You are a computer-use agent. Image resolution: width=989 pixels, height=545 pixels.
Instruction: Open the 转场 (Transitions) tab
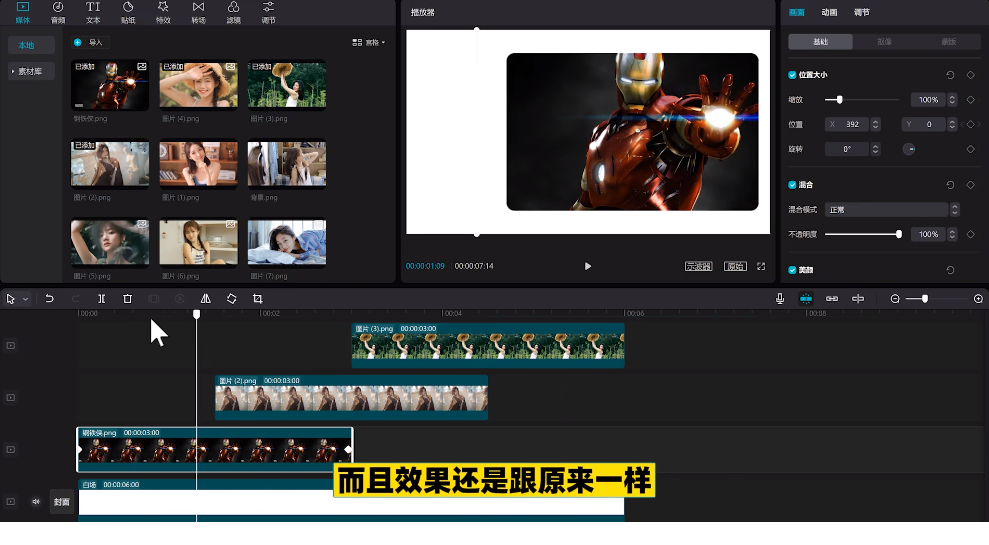point(198,13)
